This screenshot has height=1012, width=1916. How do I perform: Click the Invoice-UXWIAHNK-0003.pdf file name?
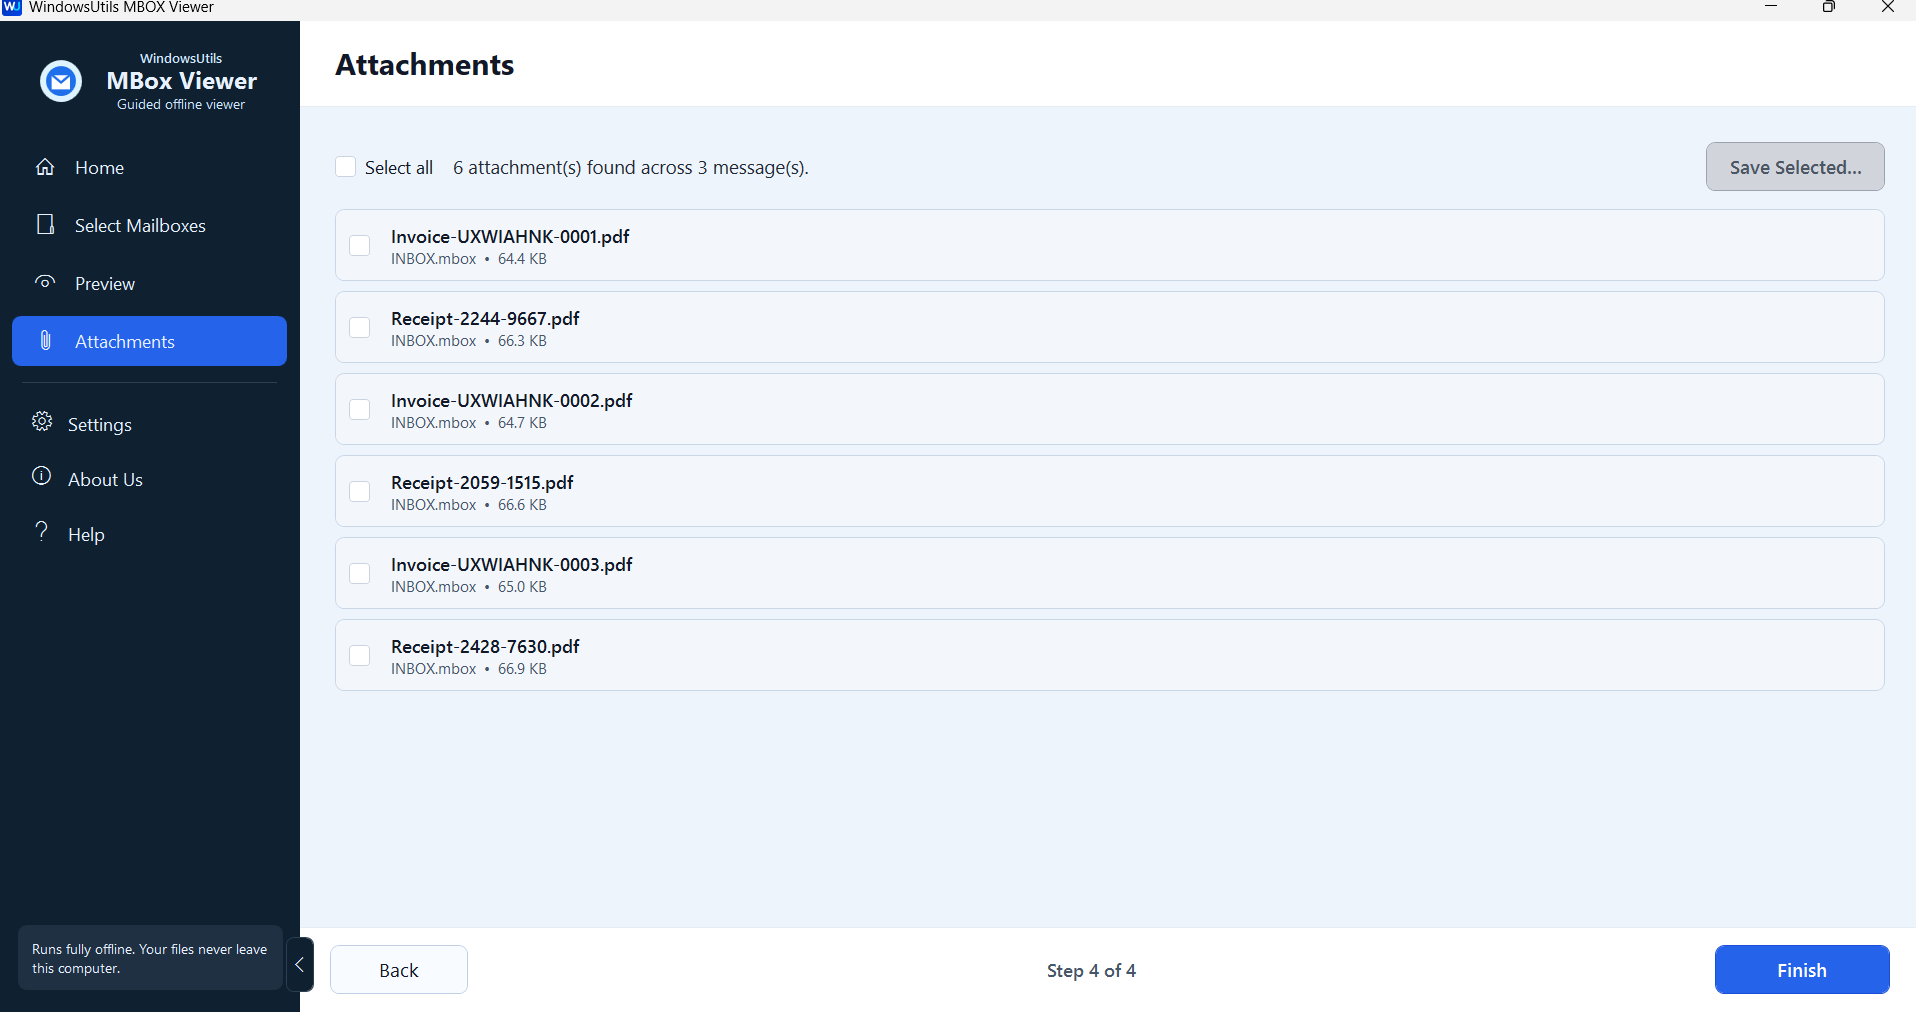[511, 565]
